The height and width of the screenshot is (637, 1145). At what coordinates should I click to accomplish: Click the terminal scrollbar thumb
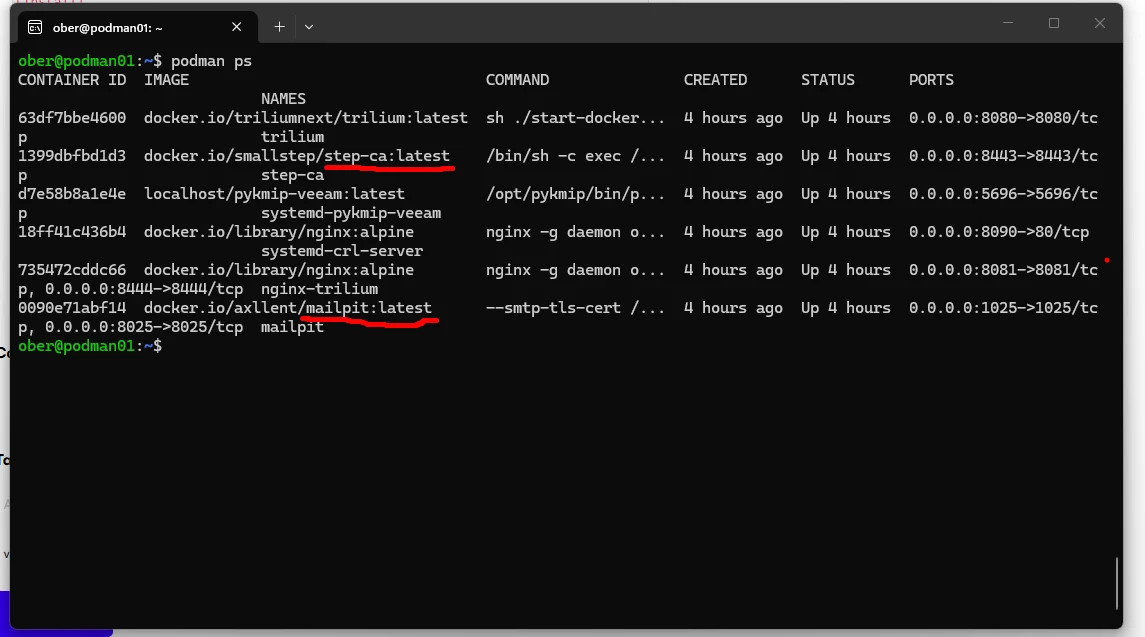click(x=1117, y=583)
